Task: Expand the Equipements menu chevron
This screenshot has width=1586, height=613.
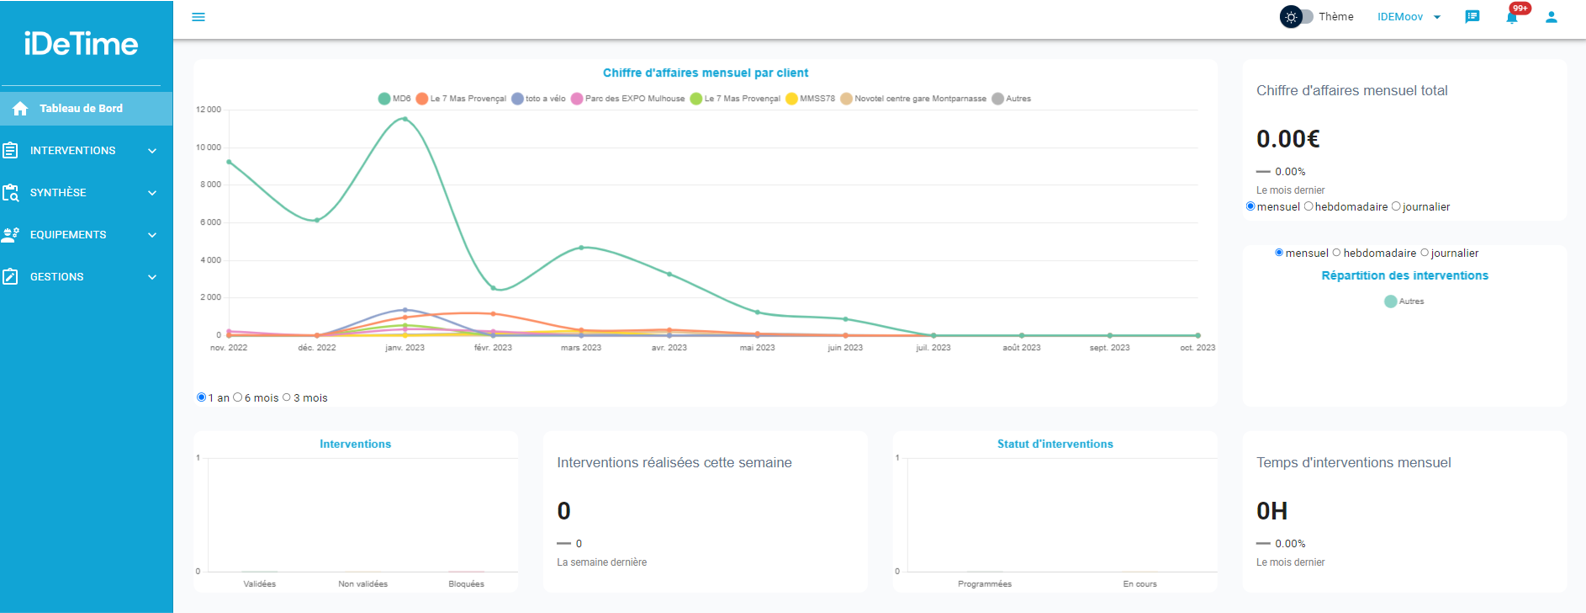Action: [x=152, y=235]
